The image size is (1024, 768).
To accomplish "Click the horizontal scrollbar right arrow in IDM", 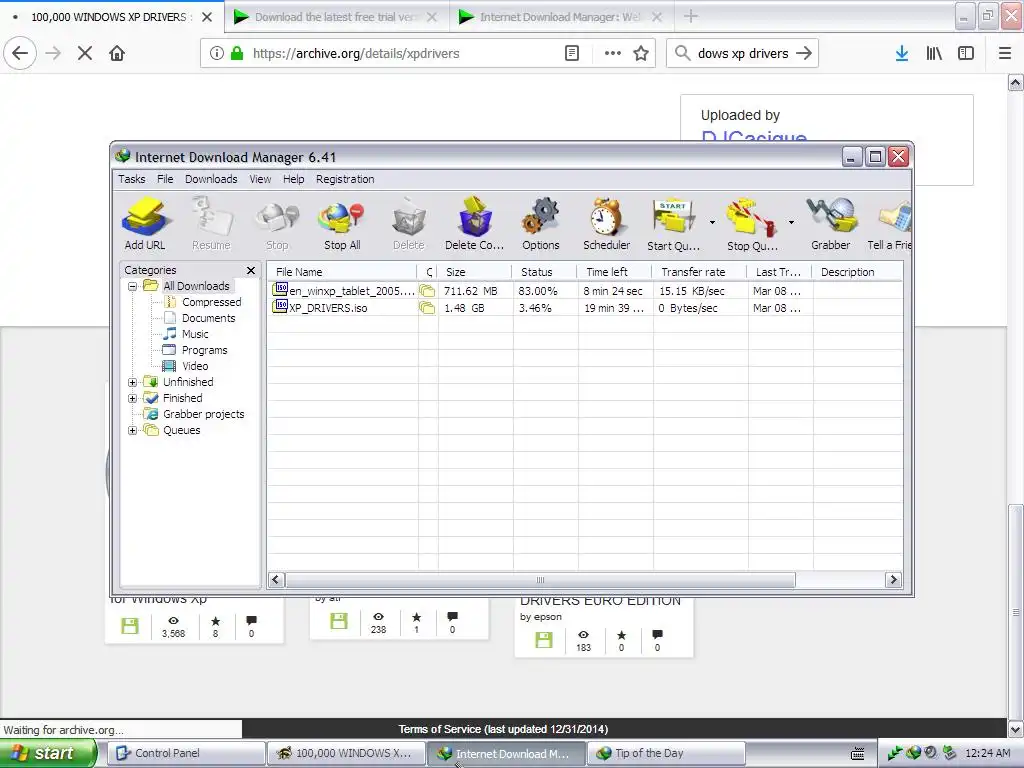I will pos(893,579).
